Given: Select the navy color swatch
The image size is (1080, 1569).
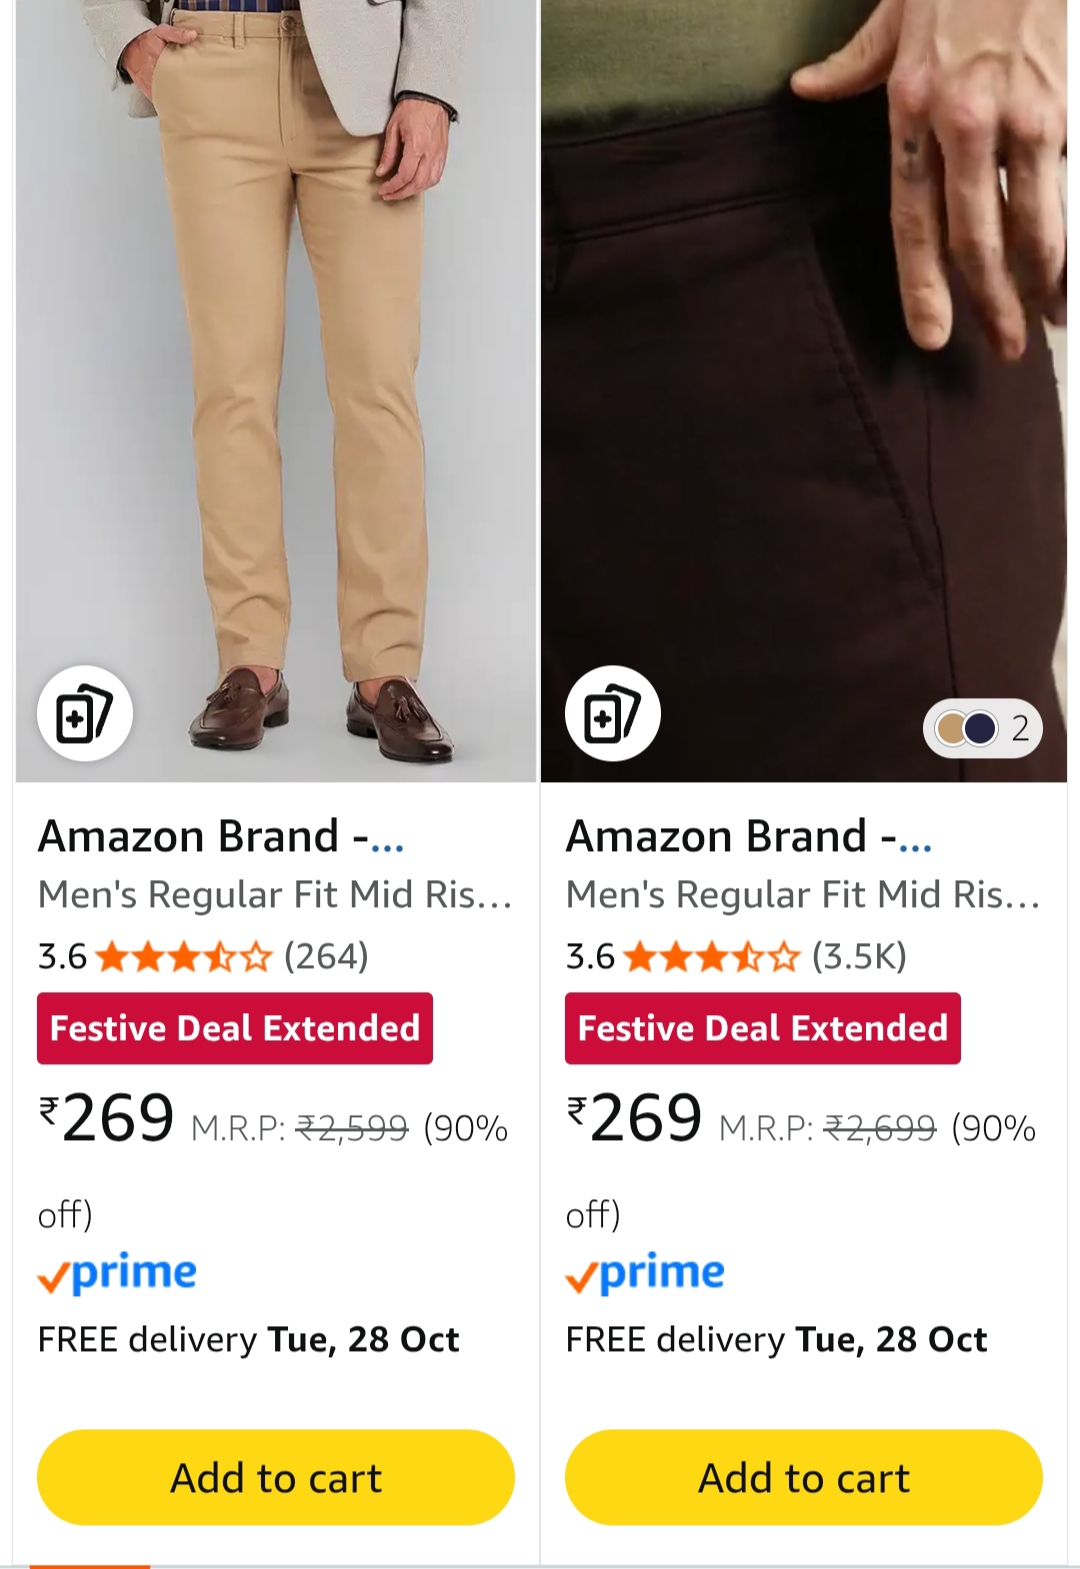Looking at the screenshot, I should coord(981,728).
